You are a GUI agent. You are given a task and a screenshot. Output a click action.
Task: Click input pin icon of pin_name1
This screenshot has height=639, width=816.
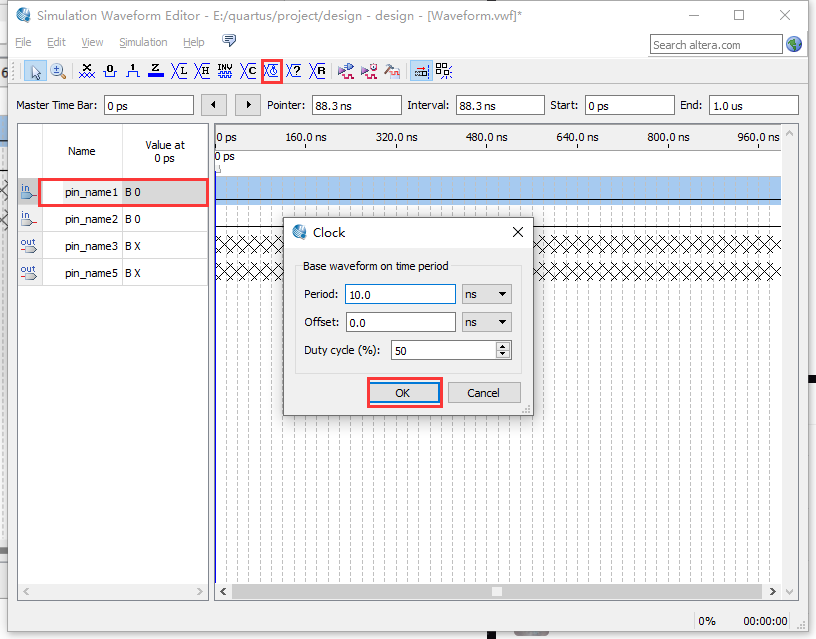click(28, 192)
